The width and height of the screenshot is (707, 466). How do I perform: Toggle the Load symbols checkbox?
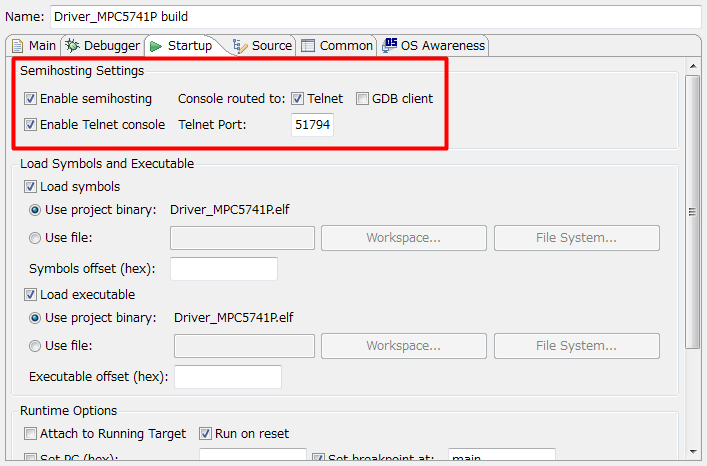pyautogui.click(x=30, y=187)
